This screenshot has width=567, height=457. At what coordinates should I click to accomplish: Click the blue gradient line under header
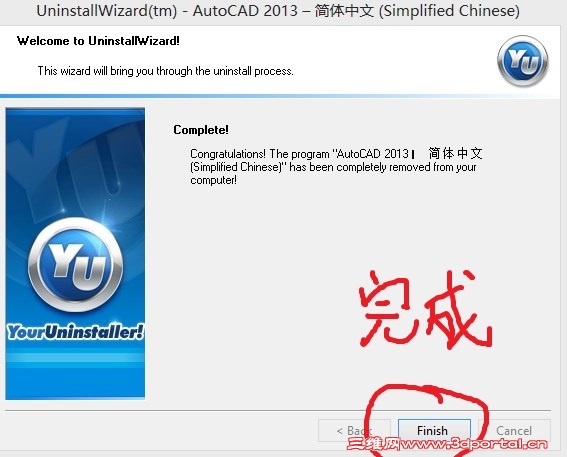[280, 96]
